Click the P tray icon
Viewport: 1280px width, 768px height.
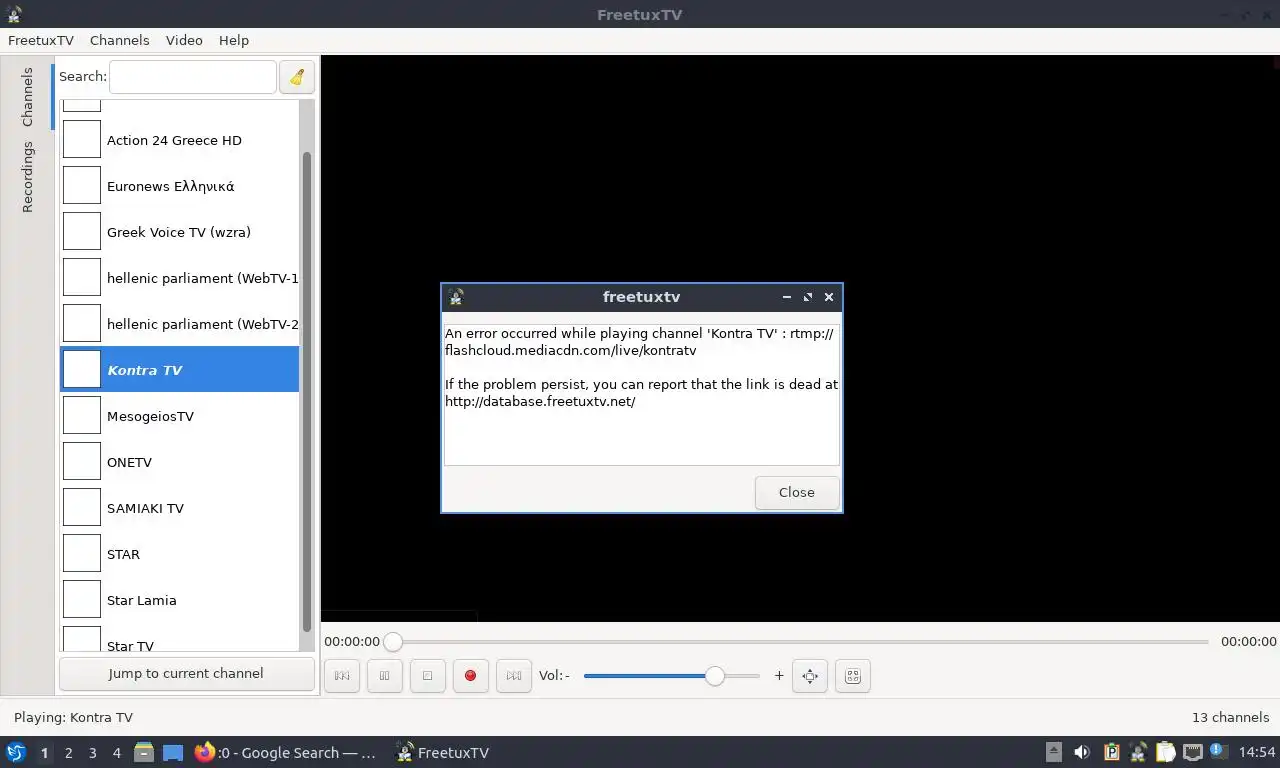1111,752
